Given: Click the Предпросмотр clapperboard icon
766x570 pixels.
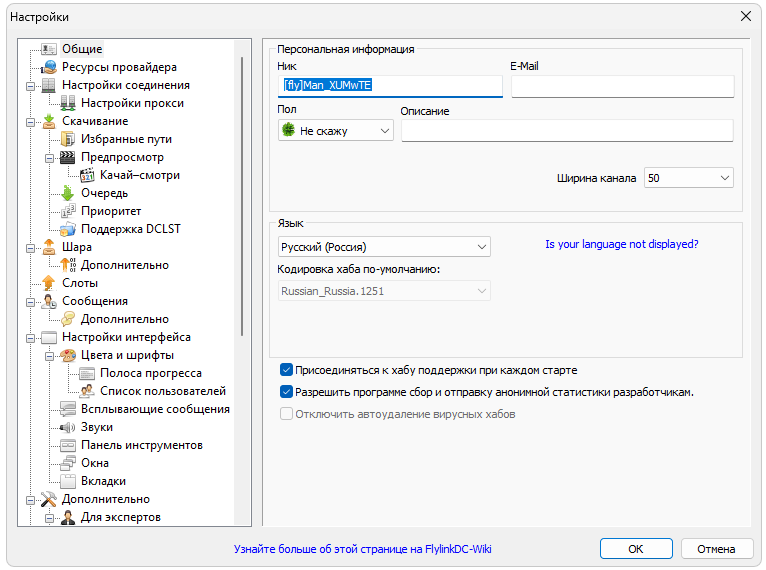Looking at the screenshot, I should point(68,157).
